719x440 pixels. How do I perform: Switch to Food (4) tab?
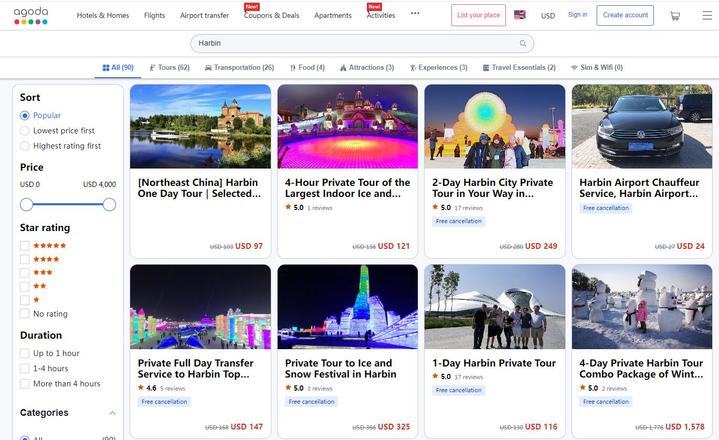tap(307, 68)
